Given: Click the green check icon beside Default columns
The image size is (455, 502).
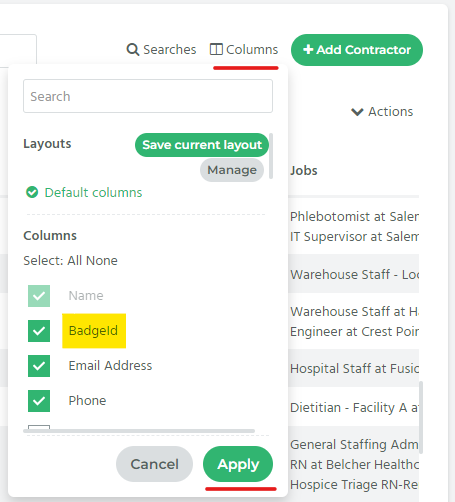Looking at the screenshot, I should click(x=32, y=192).
